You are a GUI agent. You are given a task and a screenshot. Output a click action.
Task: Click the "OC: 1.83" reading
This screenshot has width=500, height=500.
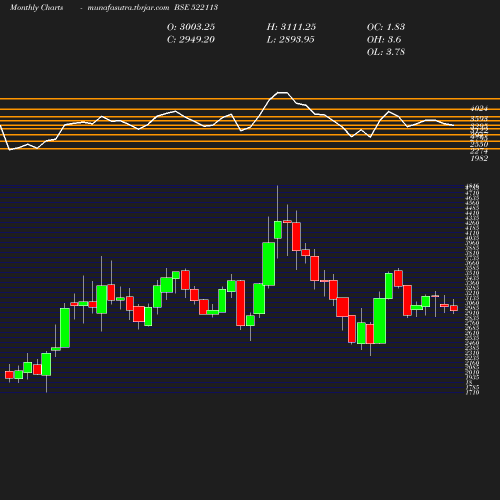(x=386, y=27)
